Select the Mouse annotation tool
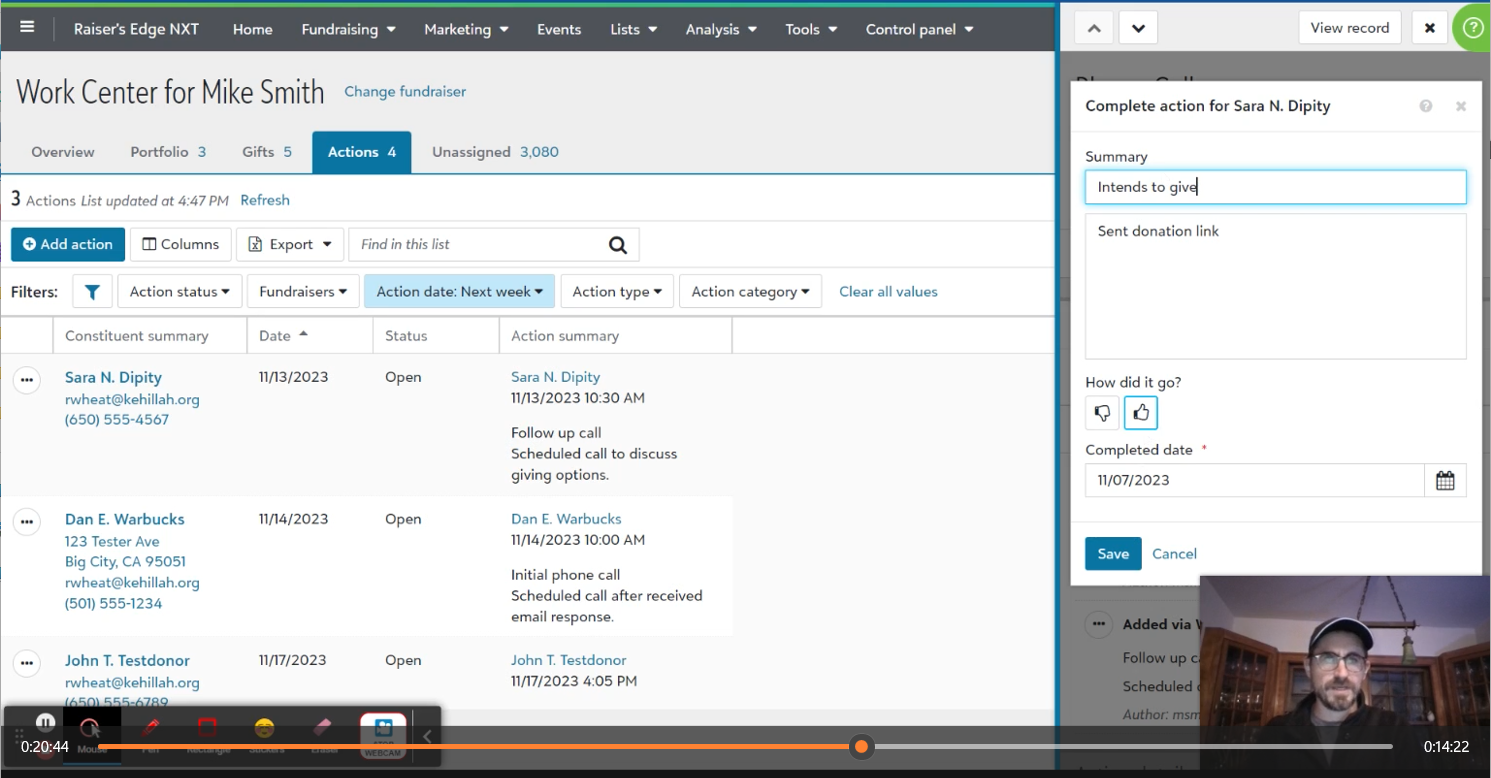 tap(92, 734)
